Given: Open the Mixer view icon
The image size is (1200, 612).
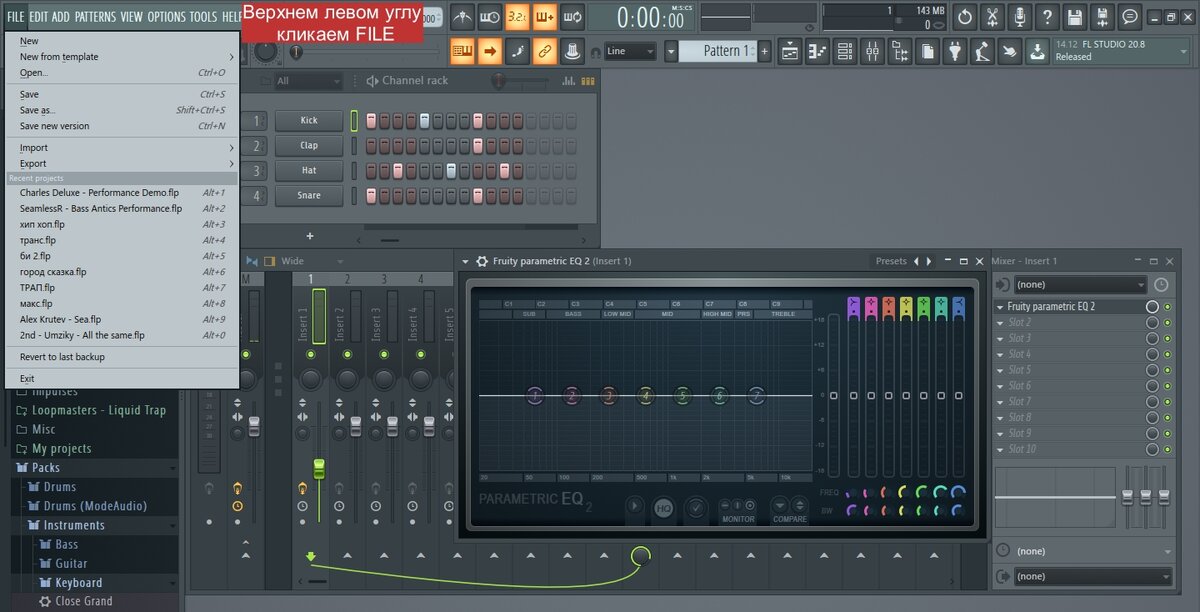Looking at the screenshot, I should (x=872, y=51).
